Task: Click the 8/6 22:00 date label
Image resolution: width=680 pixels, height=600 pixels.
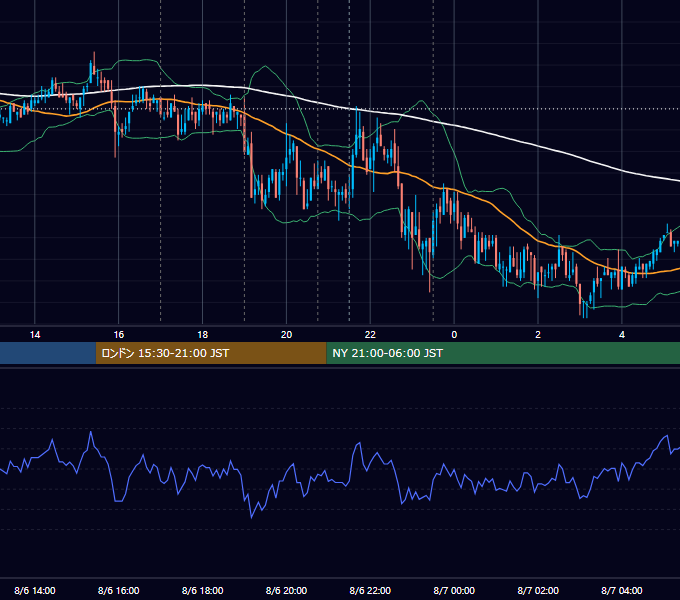Action: pos(370,590)
